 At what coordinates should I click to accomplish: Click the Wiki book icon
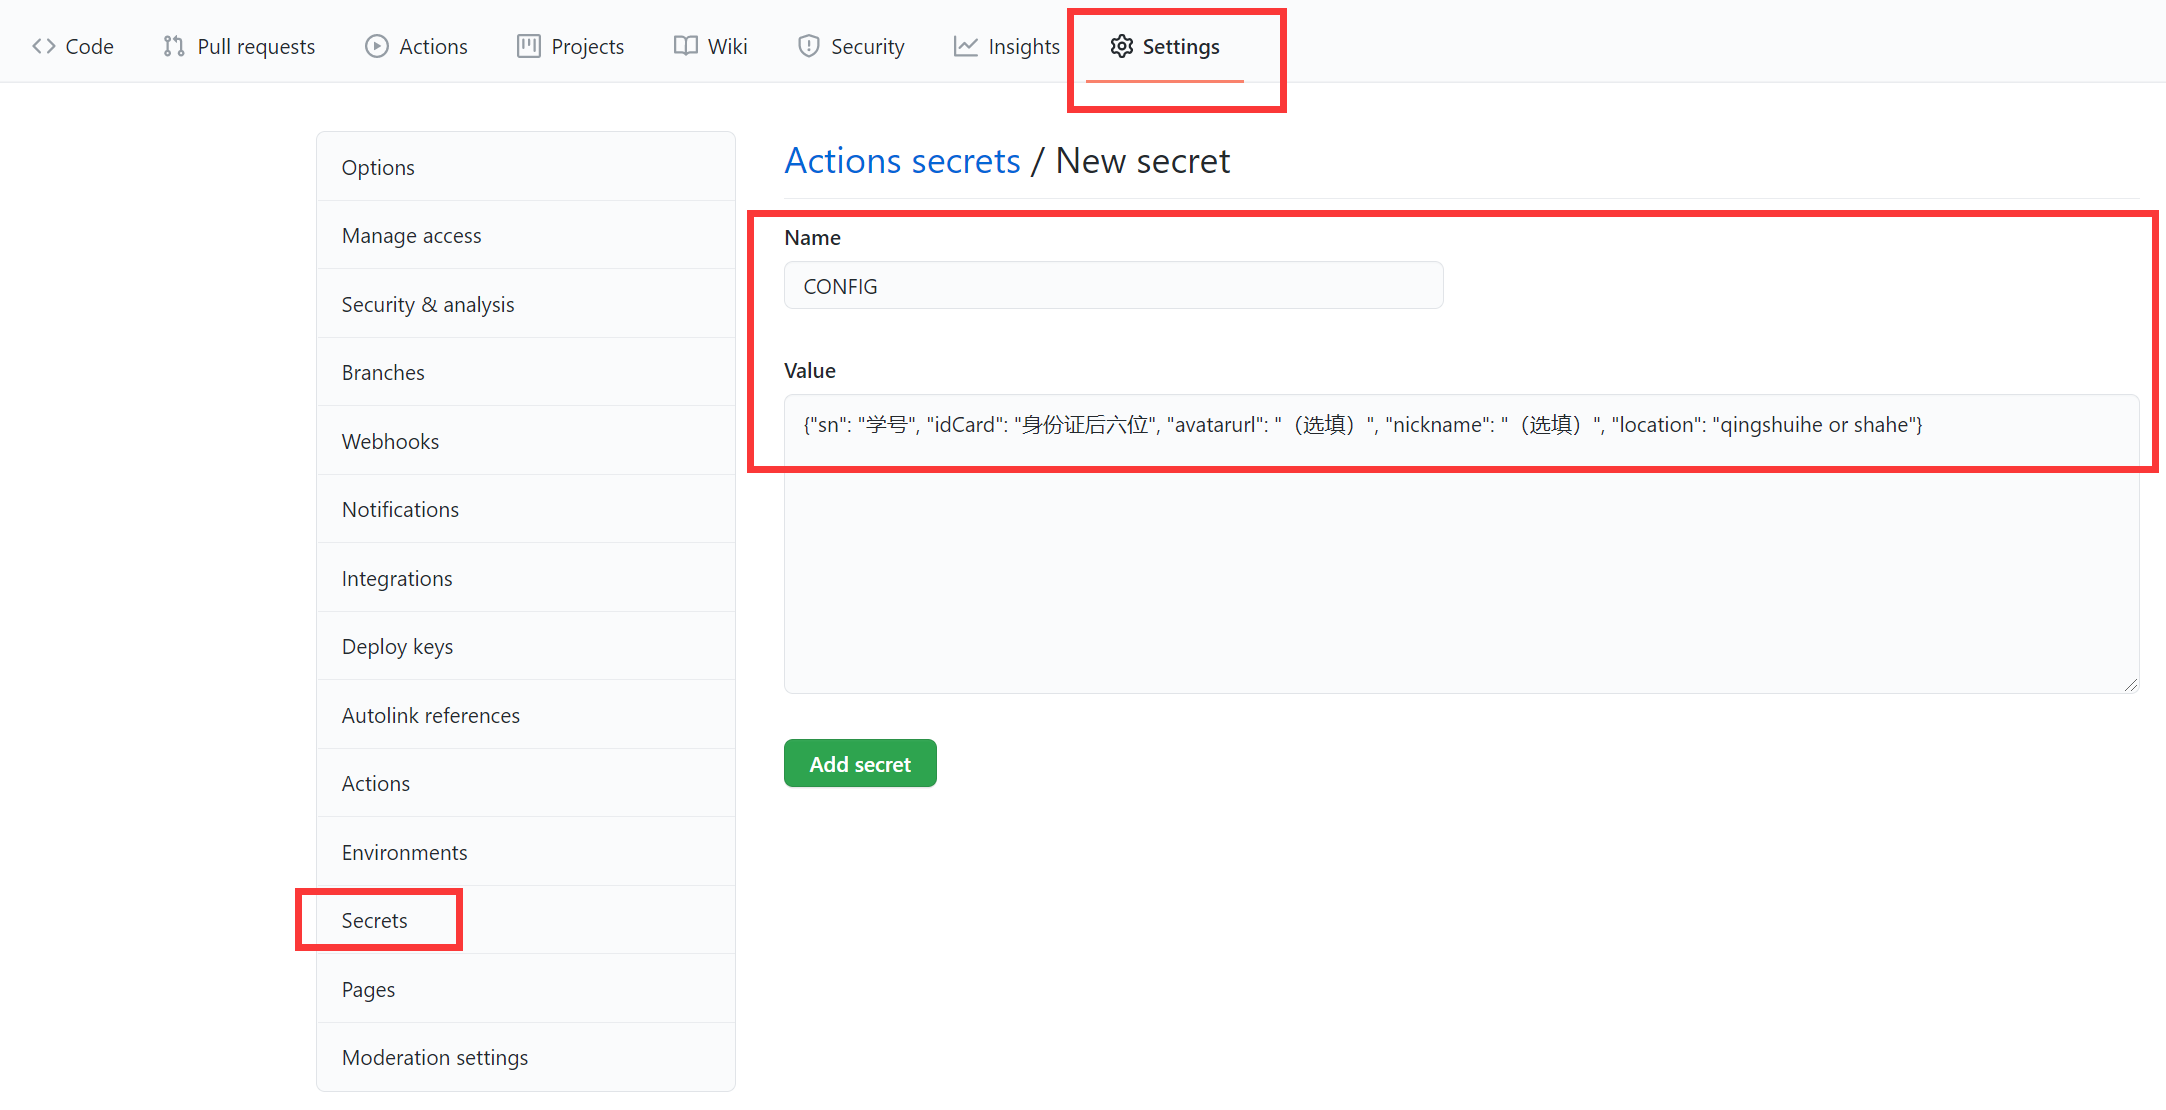[x=685, y=46]
